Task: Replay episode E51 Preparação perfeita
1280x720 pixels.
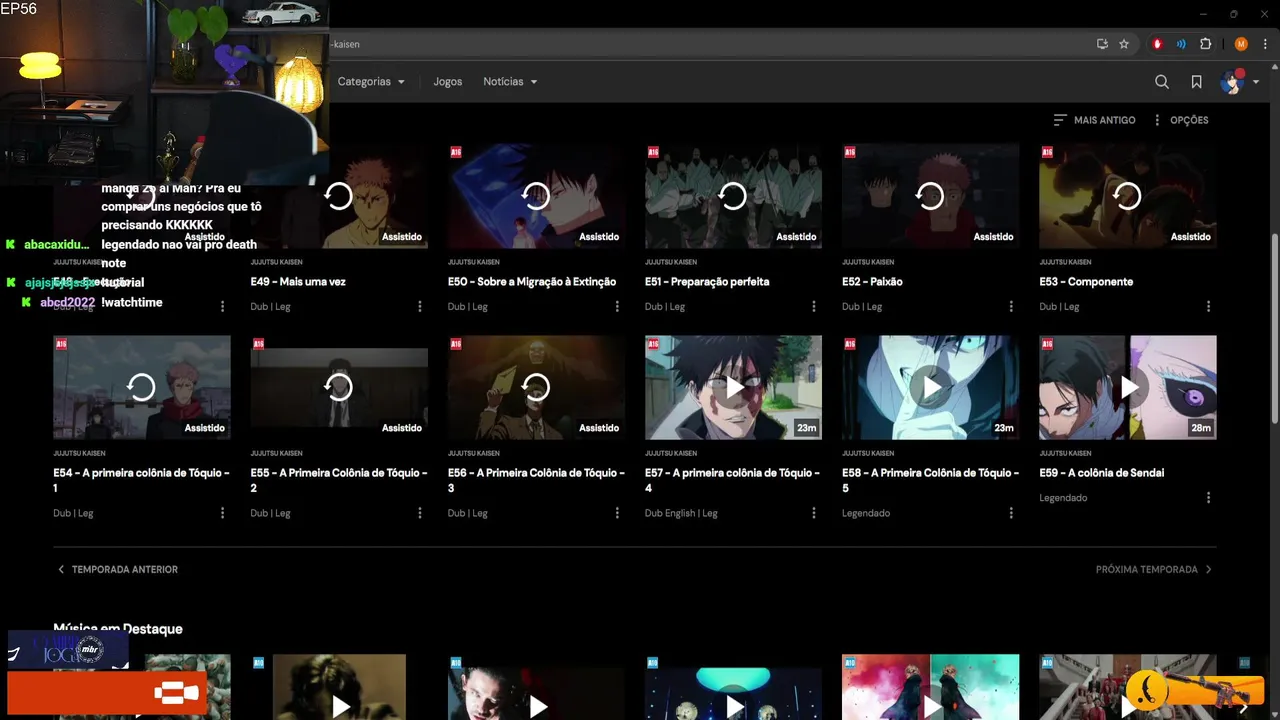Action: [x=733, y=196]
